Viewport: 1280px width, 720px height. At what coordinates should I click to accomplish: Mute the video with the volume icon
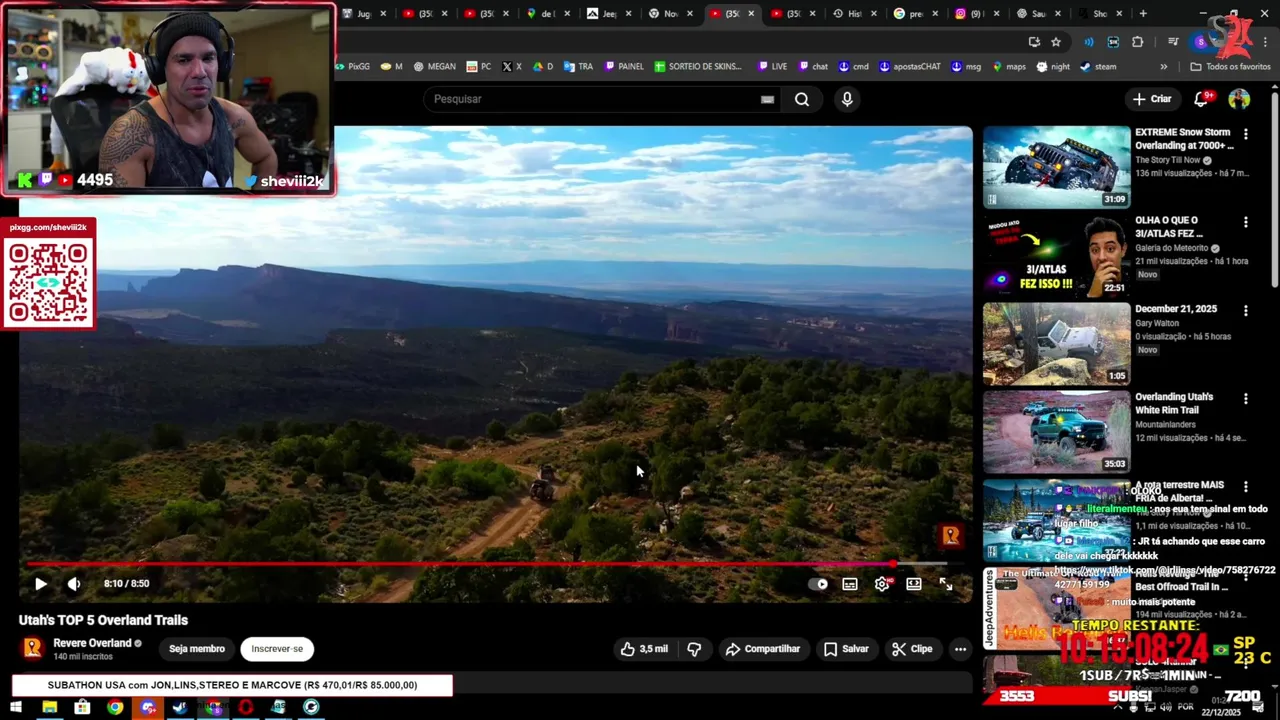point(74,584)
